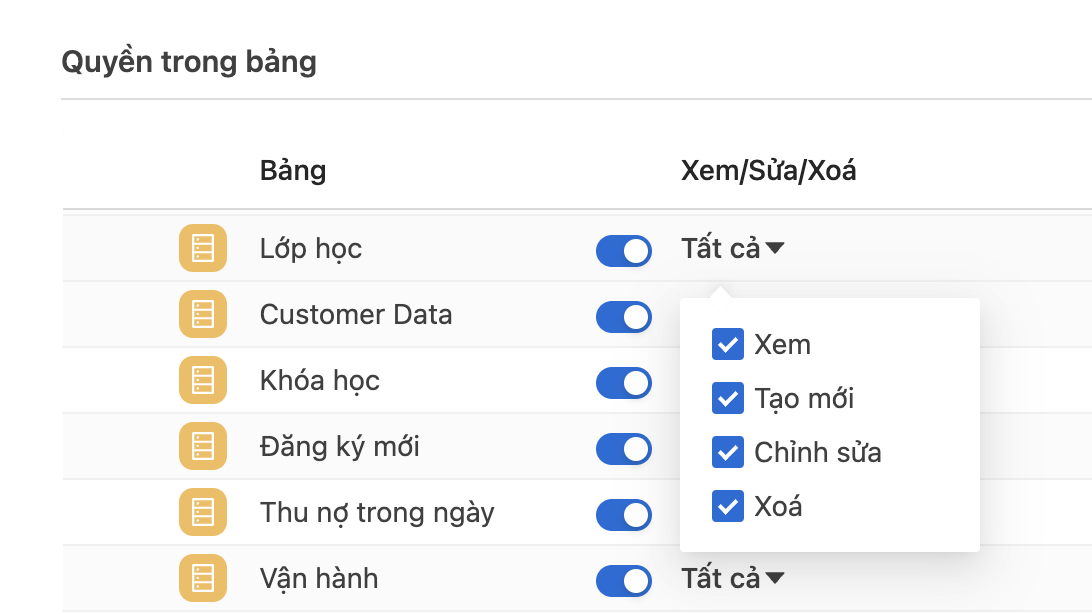Click the Xem/Sửa/Xoá column header

768,171
